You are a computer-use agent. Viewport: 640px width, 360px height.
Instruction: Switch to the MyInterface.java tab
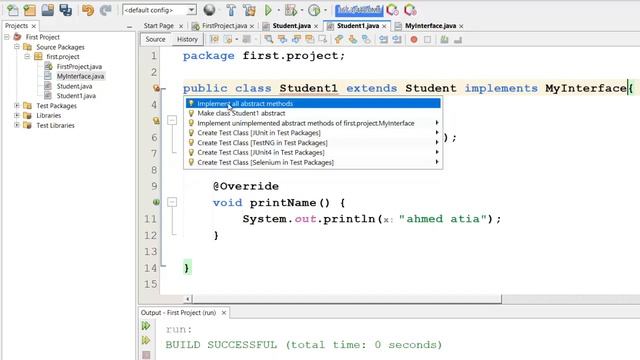tap(431, 26)
